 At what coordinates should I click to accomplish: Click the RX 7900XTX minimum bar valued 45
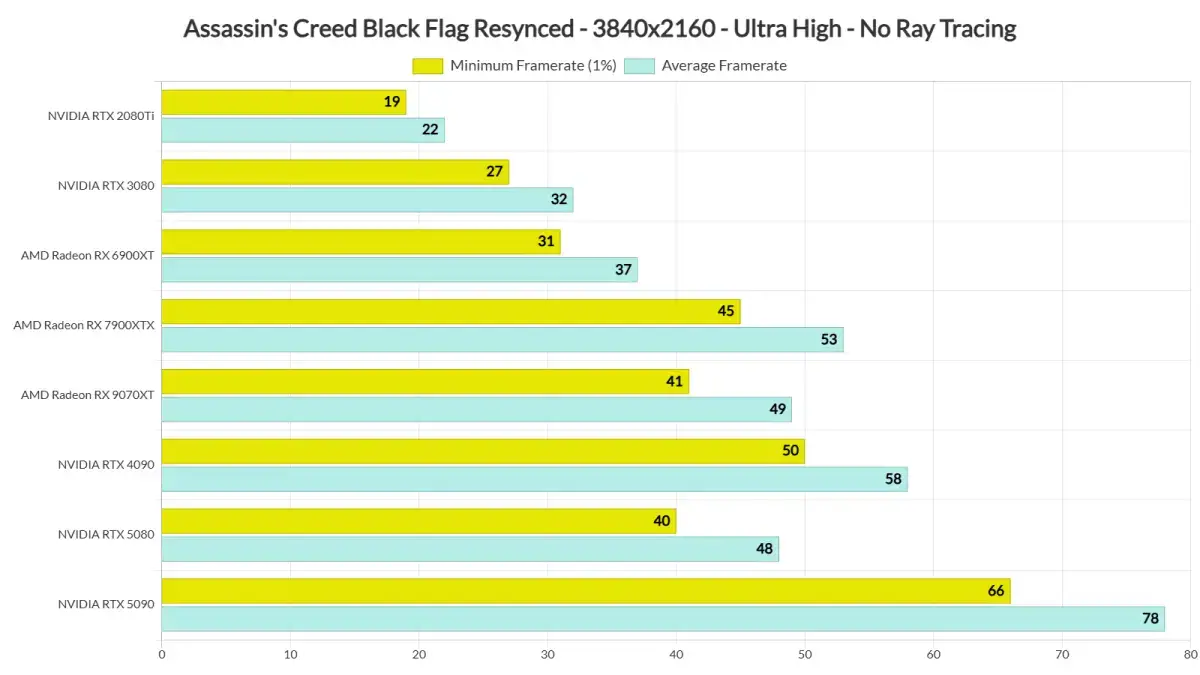tap(451, 311)
